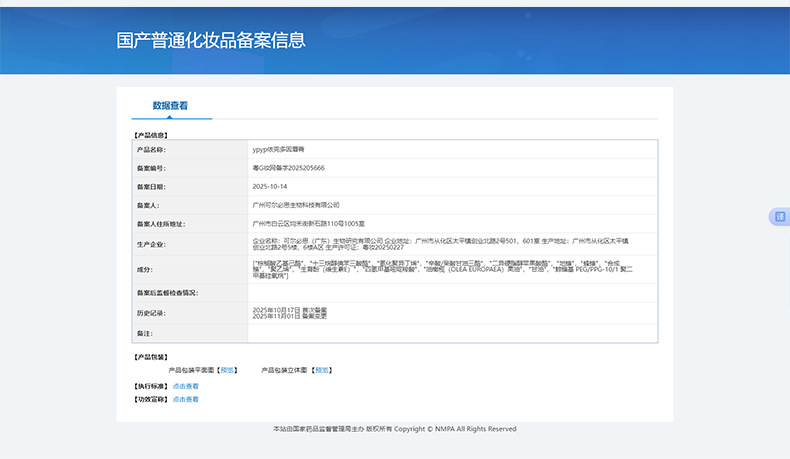
Task: Click the 【产品包装】 section heading
Action: click(151, 357)
